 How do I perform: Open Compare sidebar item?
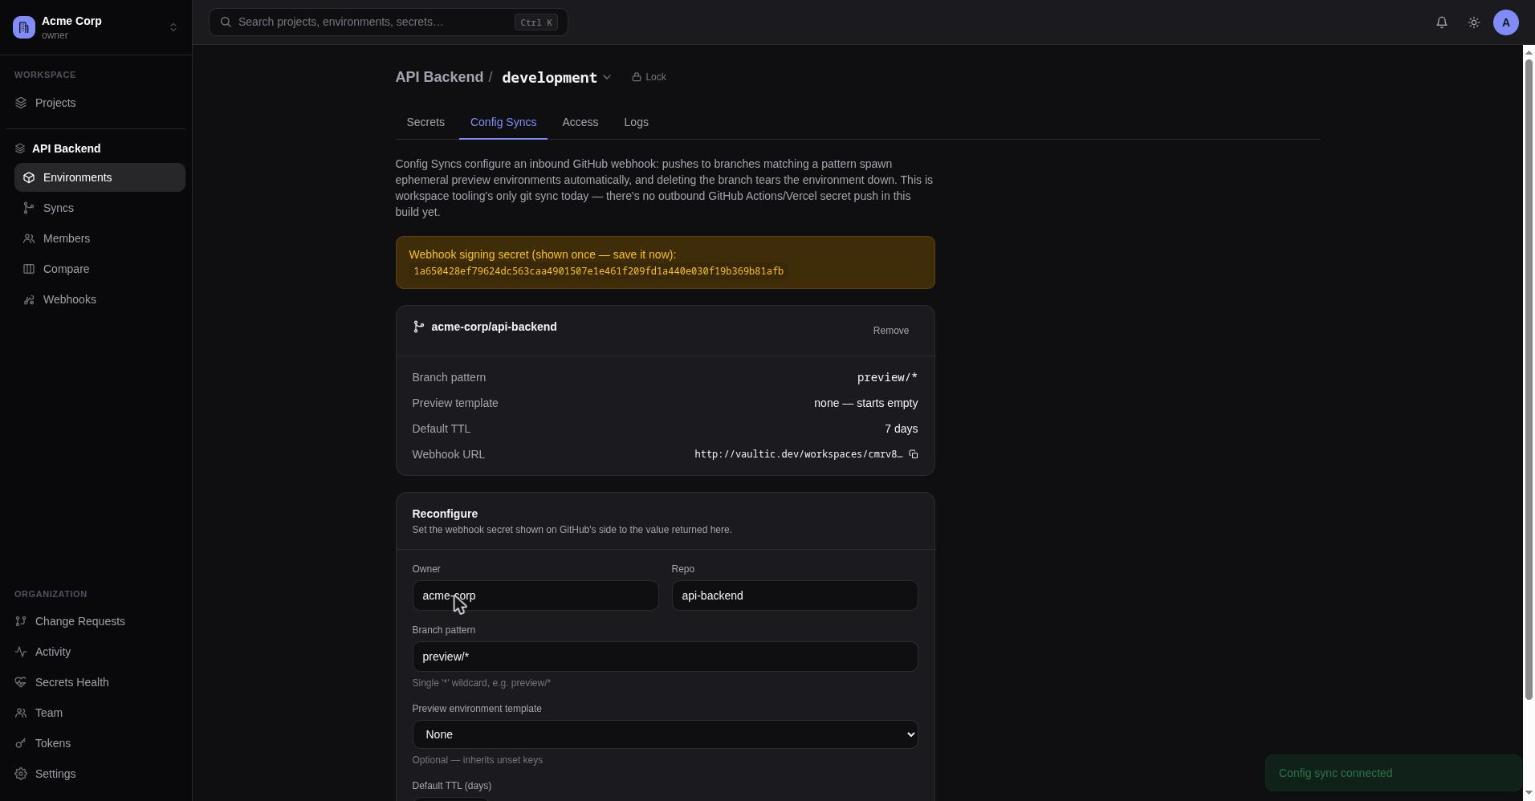tap(100, 269)
